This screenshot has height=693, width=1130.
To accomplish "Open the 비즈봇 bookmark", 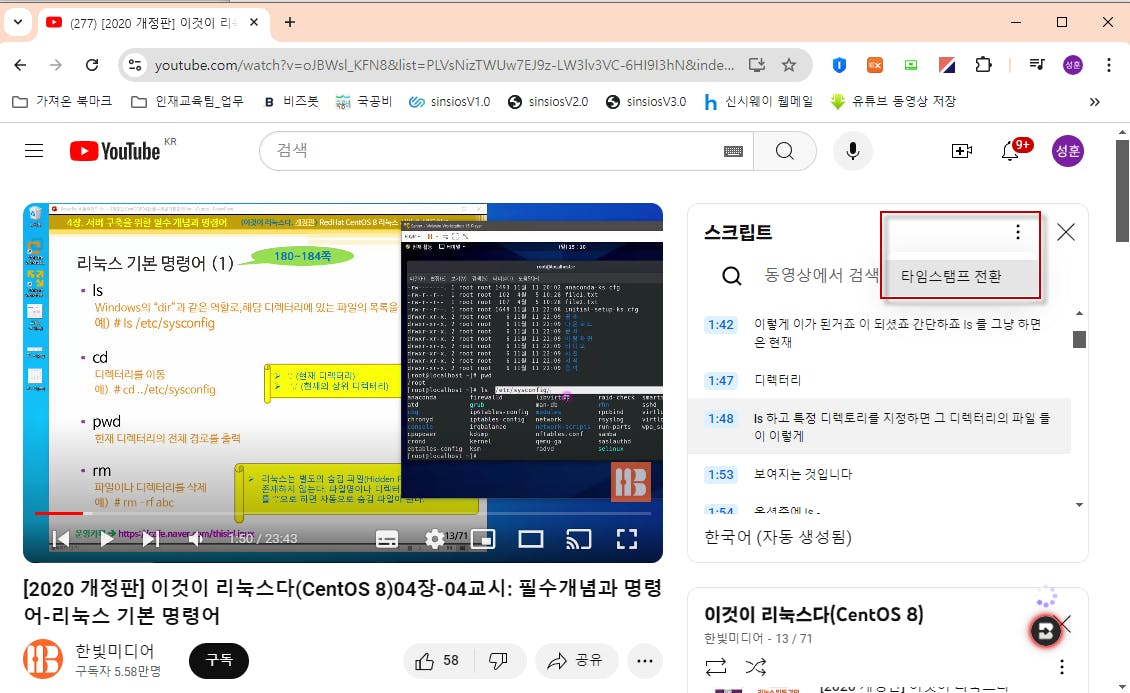I will 291,102.
